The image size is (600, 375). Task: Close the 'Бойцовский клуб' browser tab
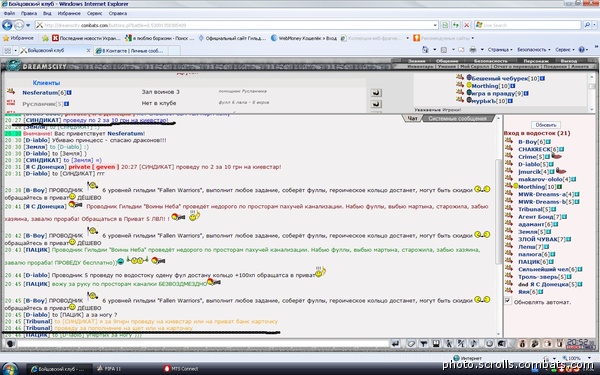coord(88,50)
